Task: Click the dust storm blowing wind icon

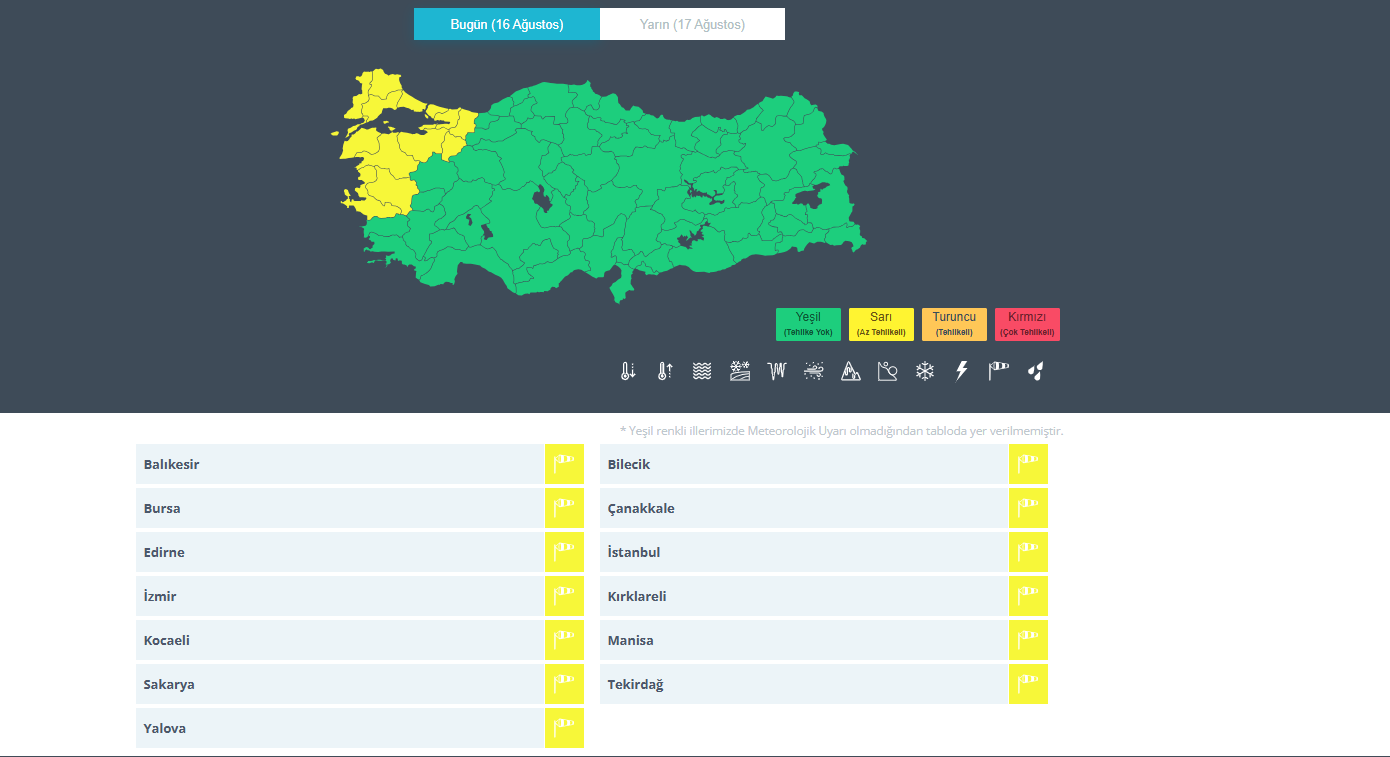Action: [x=814, y=372]
